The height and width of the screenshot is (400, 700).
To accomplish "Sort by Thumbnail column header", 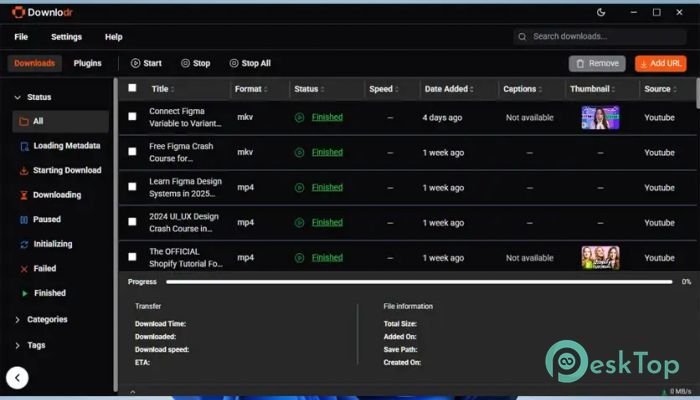I will [592, 89].
